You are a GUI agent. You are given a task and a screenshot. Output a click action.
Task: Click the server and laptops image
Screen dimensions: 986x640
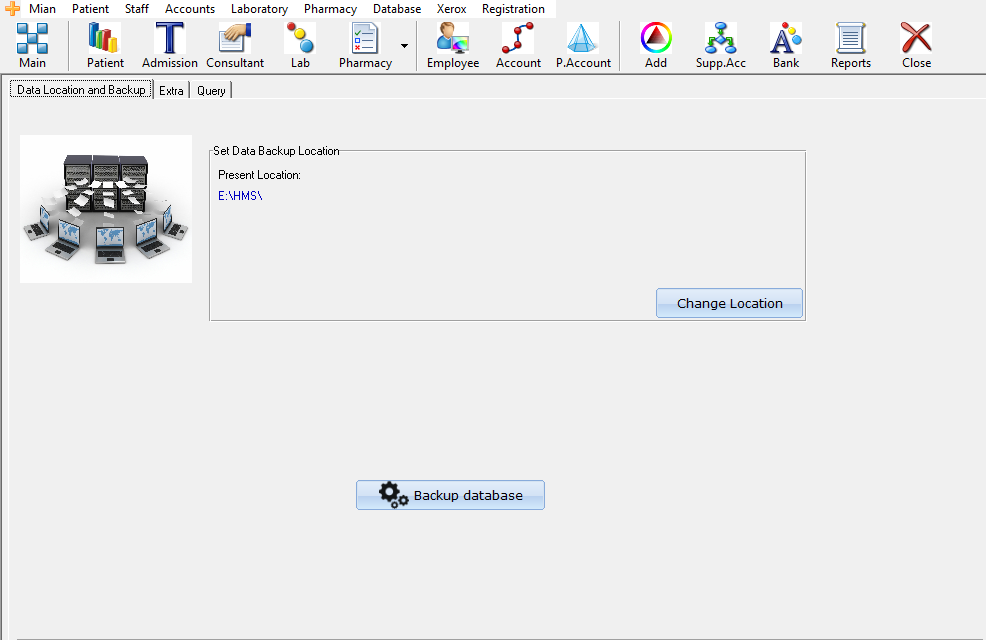[x=106, y=209]
